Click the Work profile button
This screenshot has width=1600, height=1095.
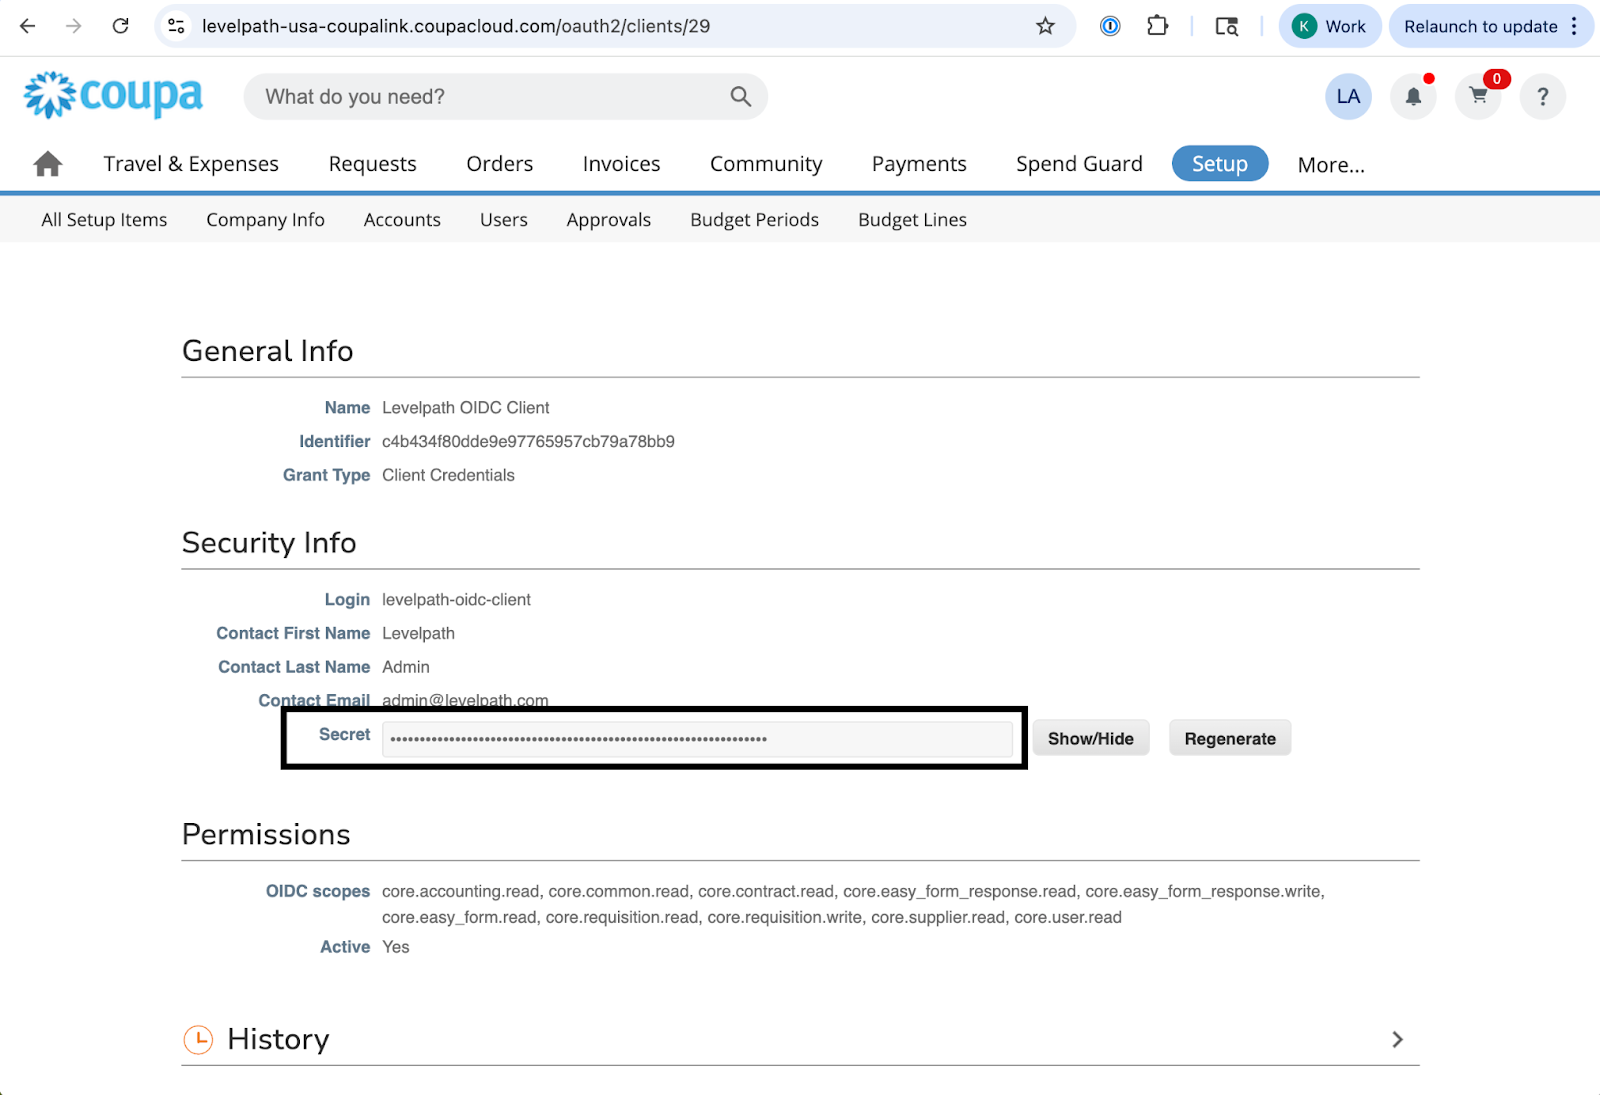pos(1329,27)
